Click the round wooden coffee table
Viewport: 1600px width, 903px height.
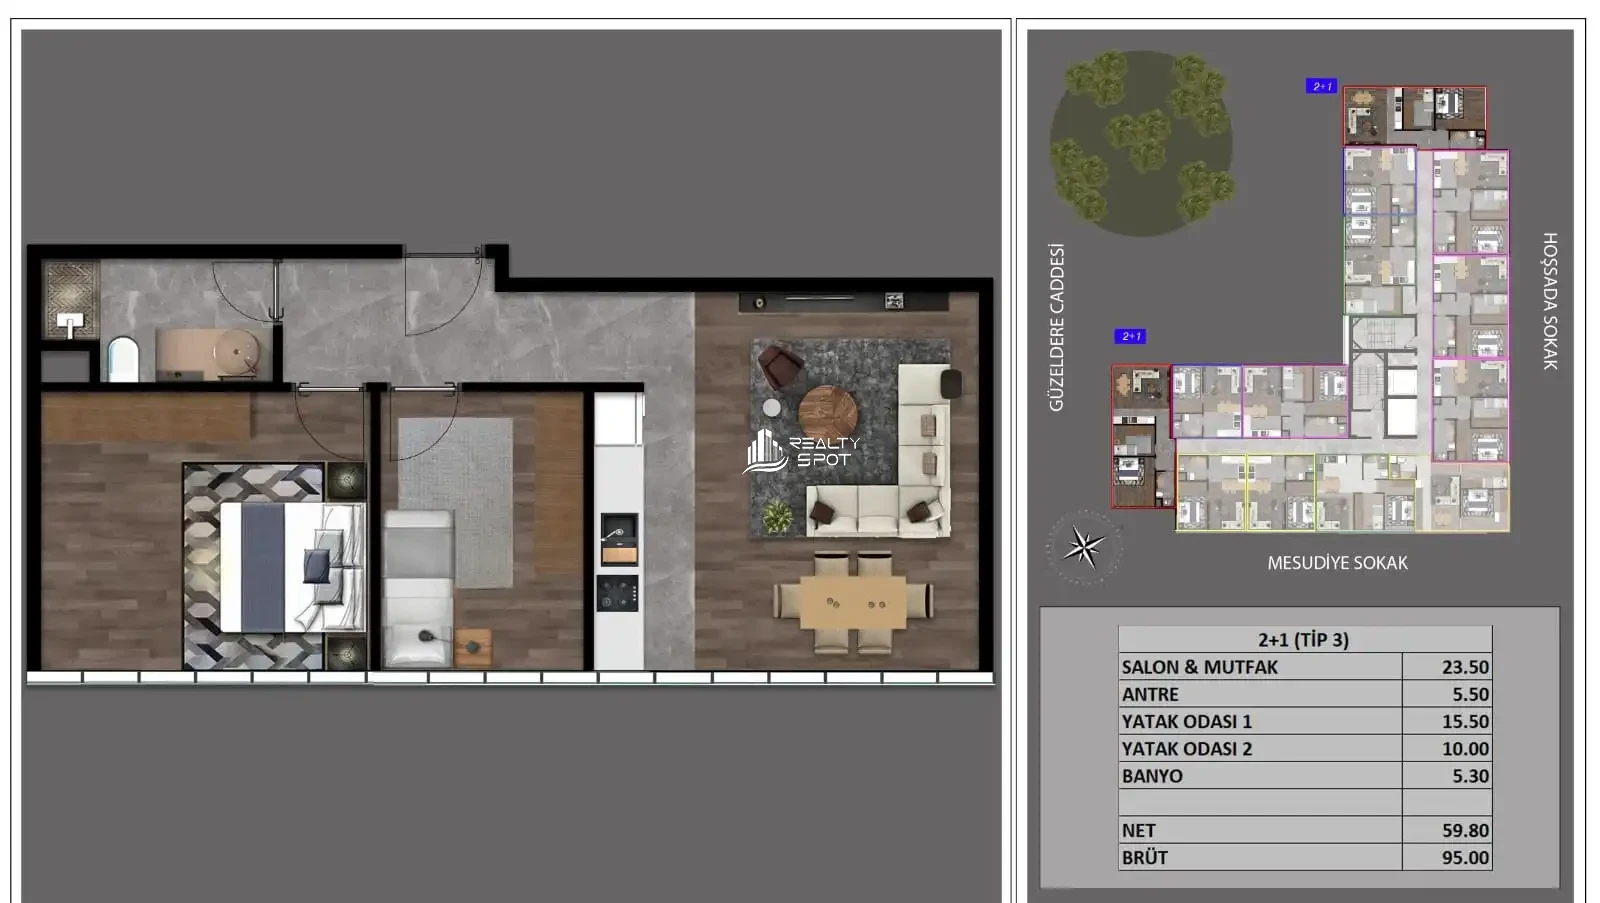pyautogui.click(x=828, y=411)
